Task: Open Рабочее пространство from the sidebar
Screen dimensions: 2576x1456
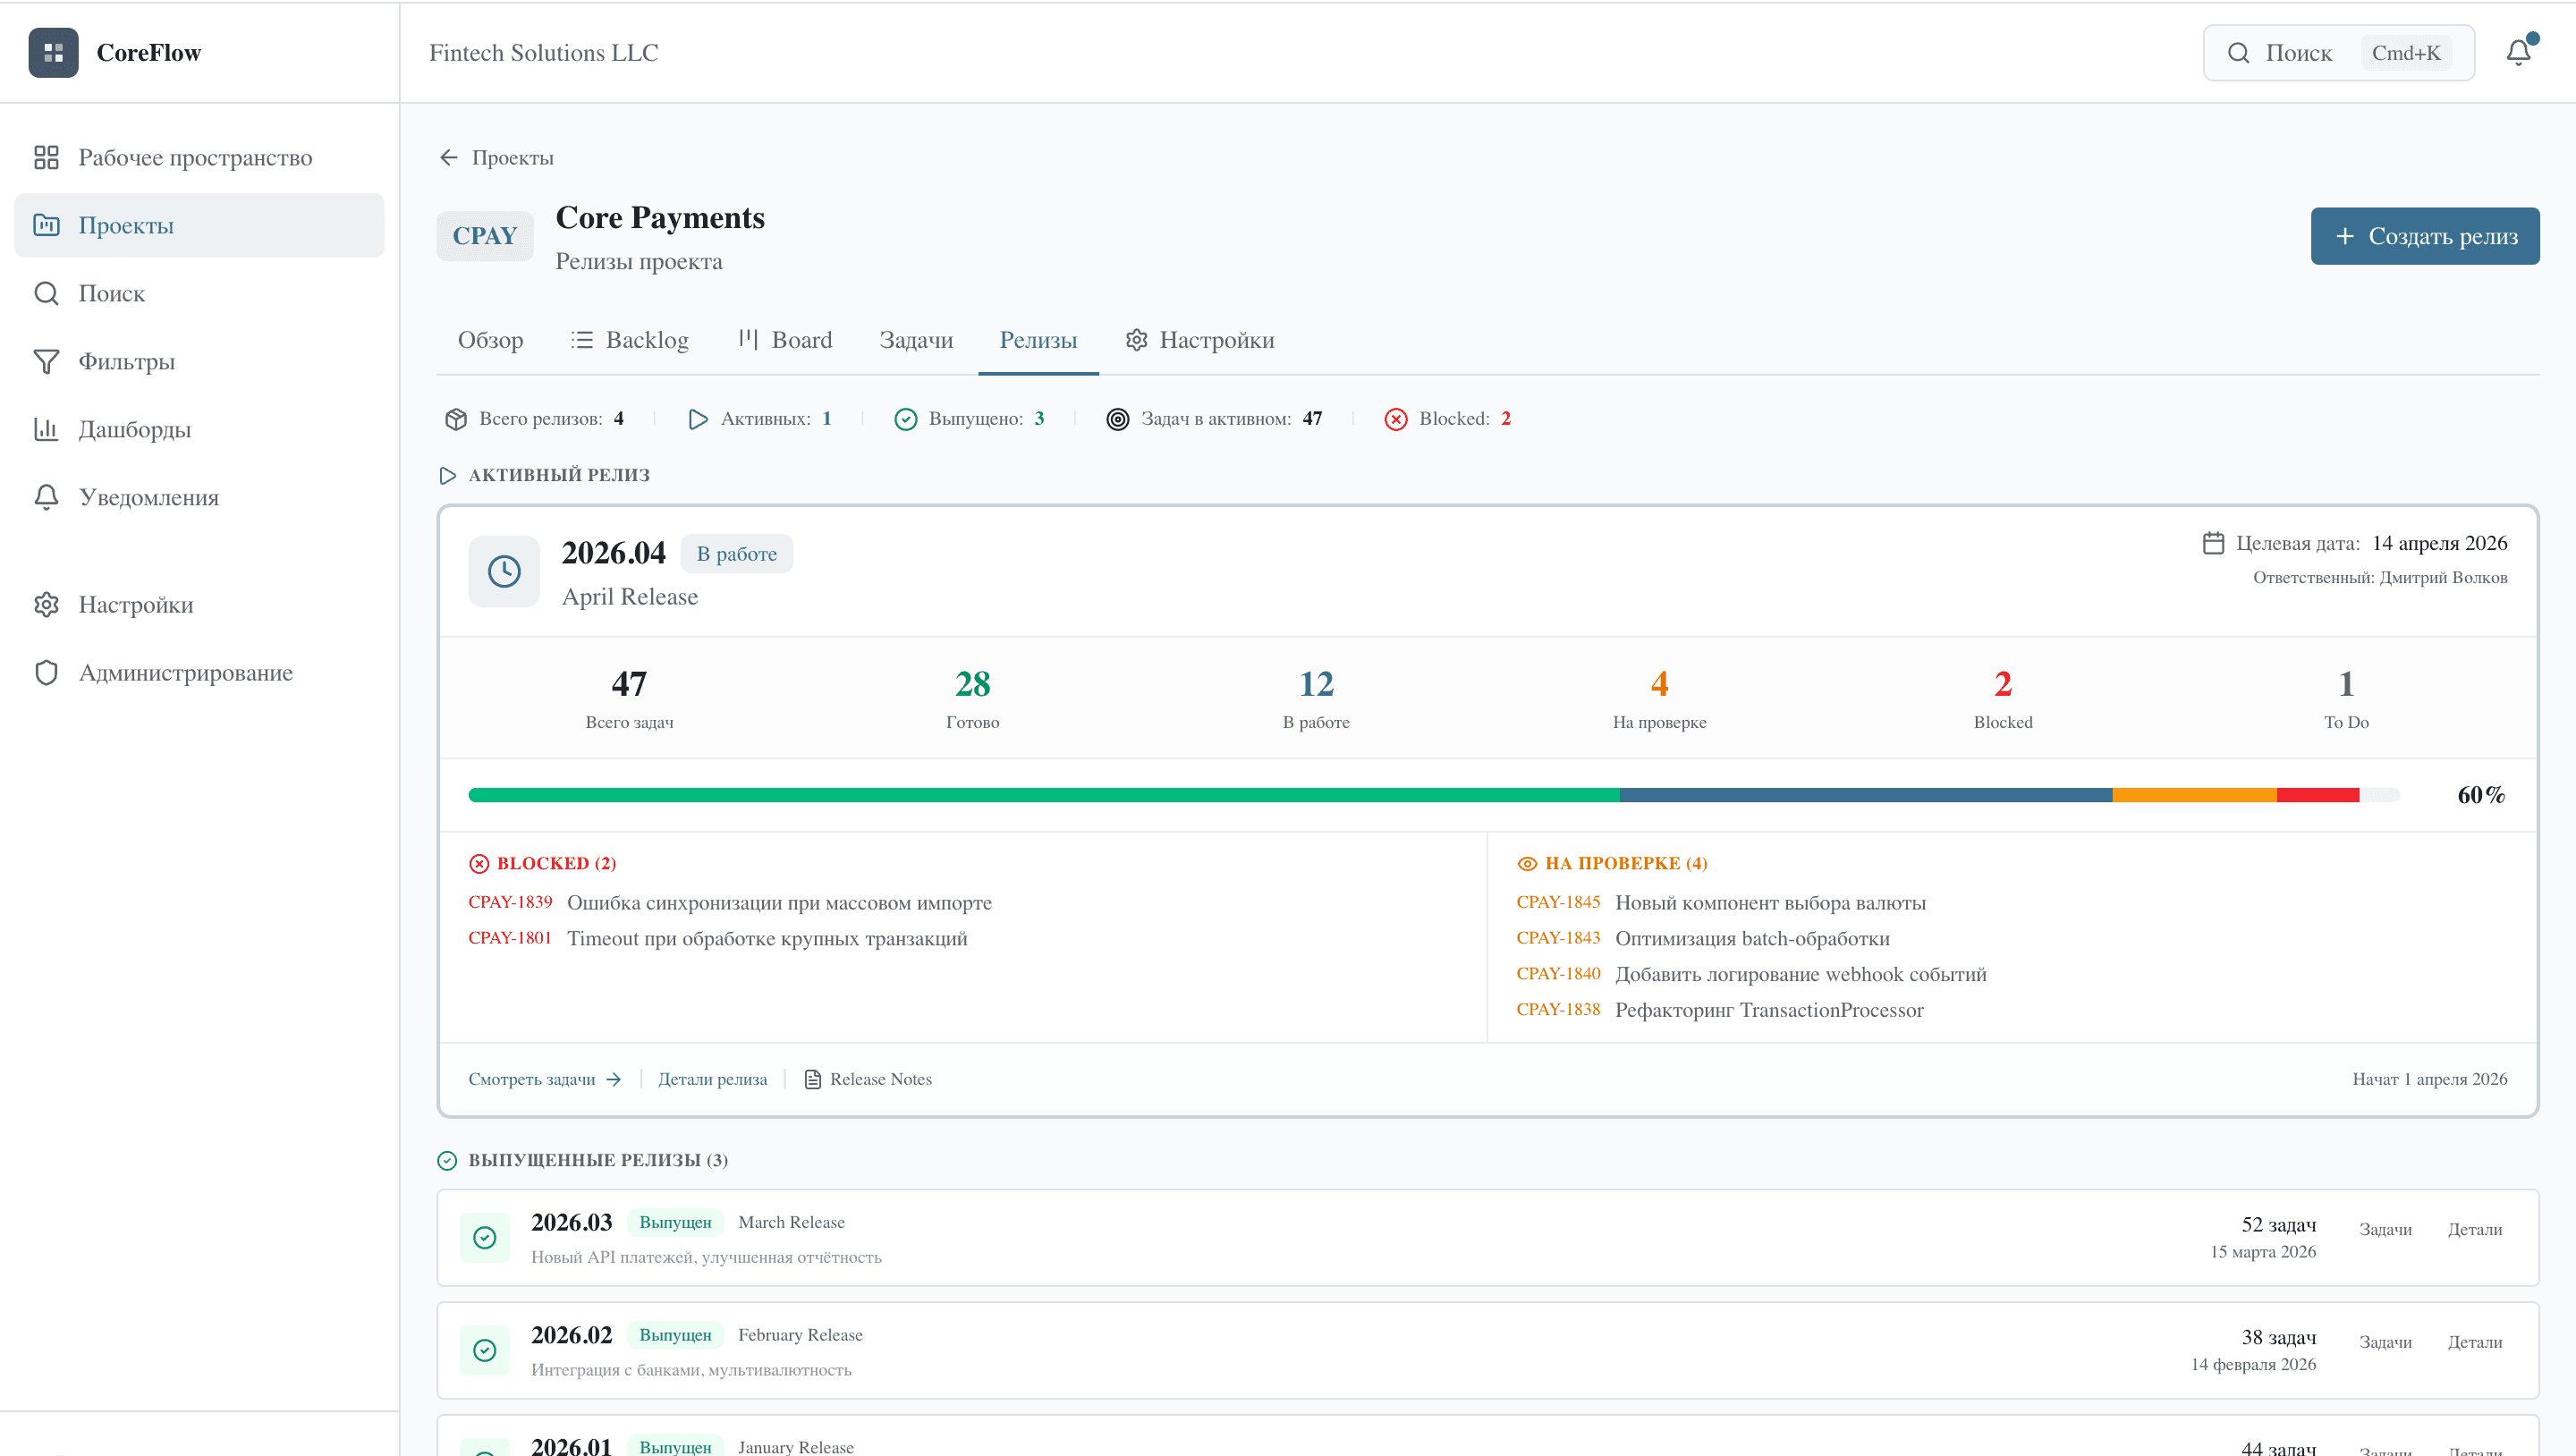Action: click(194, 157)
